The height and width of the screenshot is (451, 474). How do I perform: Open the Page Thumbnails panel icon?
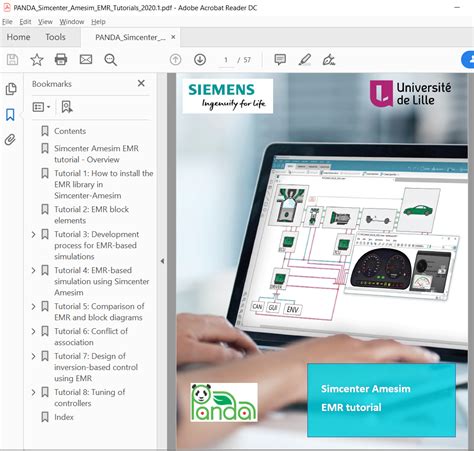coord(11,89)
